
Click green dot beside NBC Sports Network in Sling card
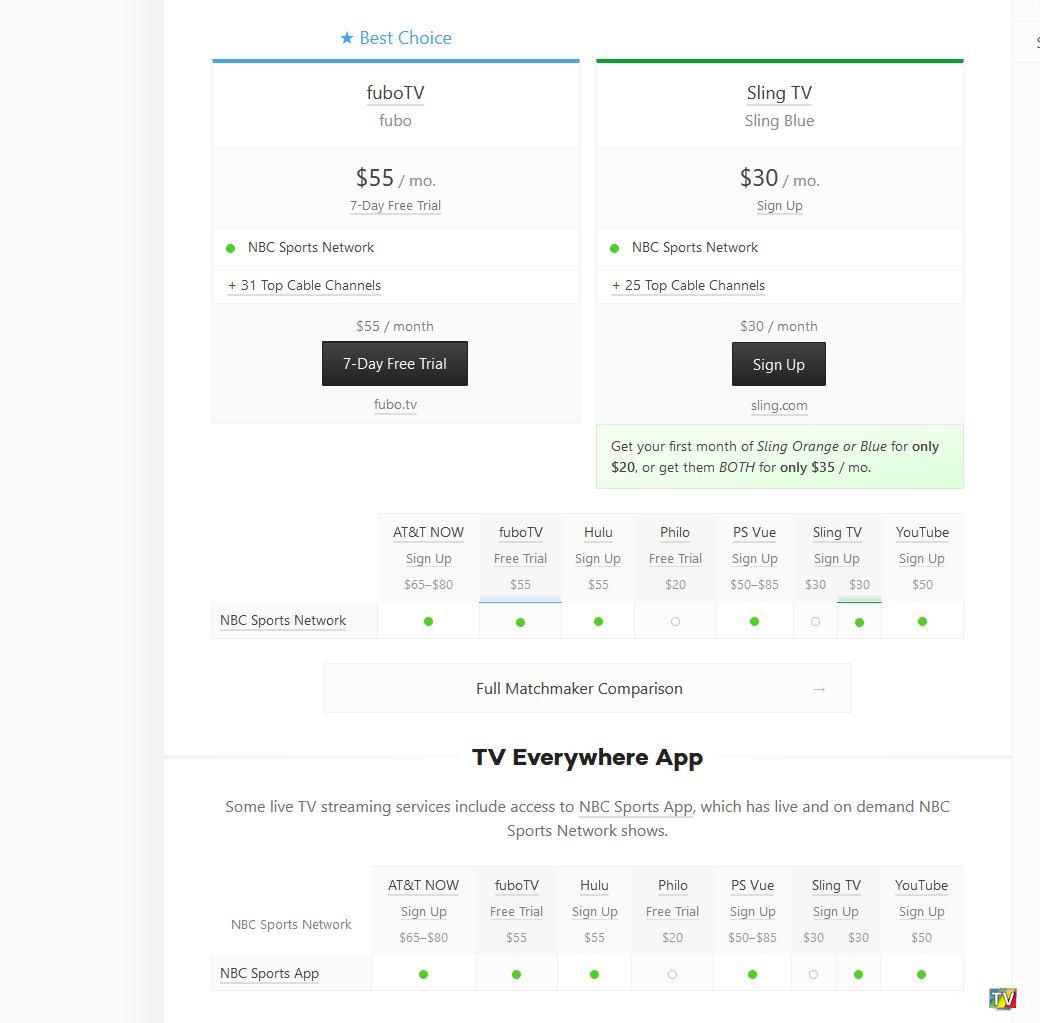tap(614, 248)
